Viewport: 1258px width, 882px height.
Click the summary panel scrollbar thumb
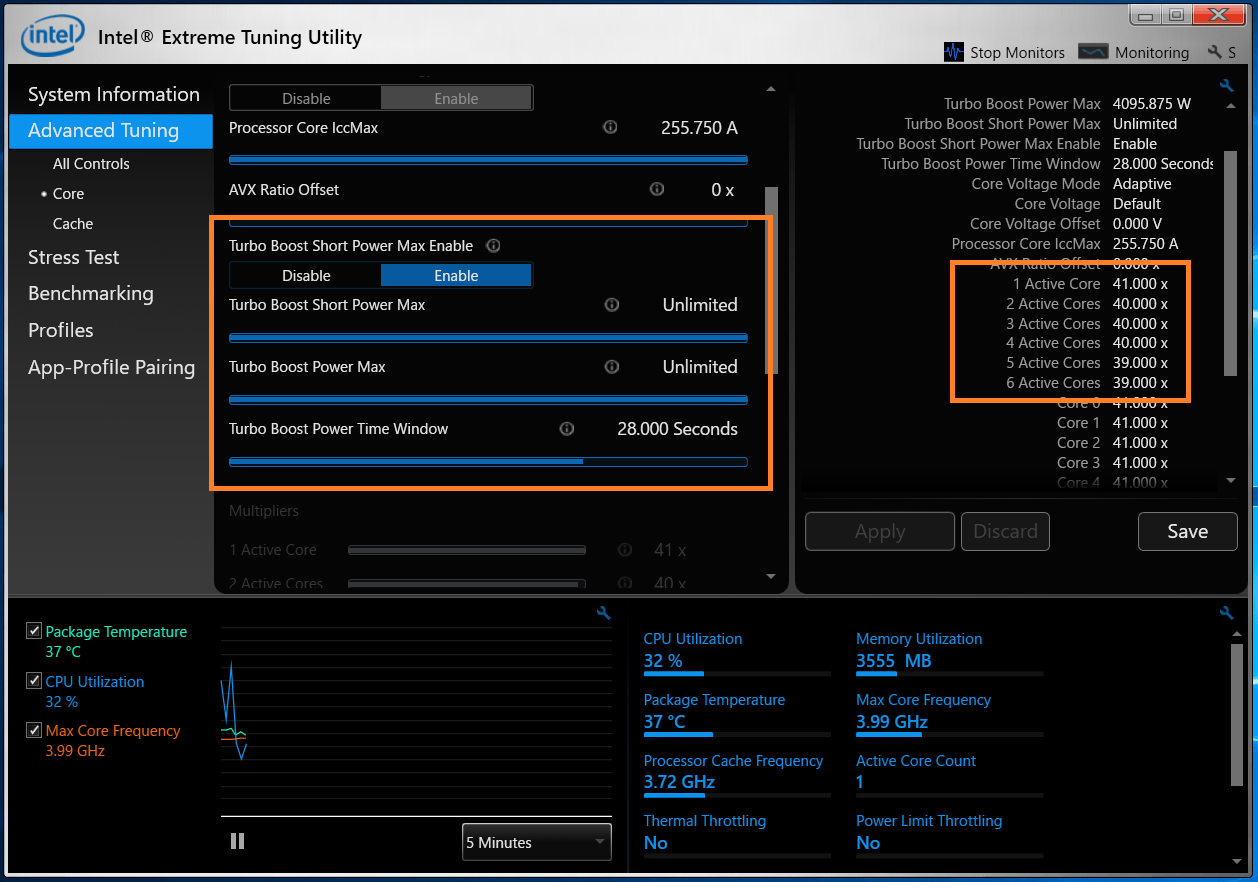click(1231, 263)
